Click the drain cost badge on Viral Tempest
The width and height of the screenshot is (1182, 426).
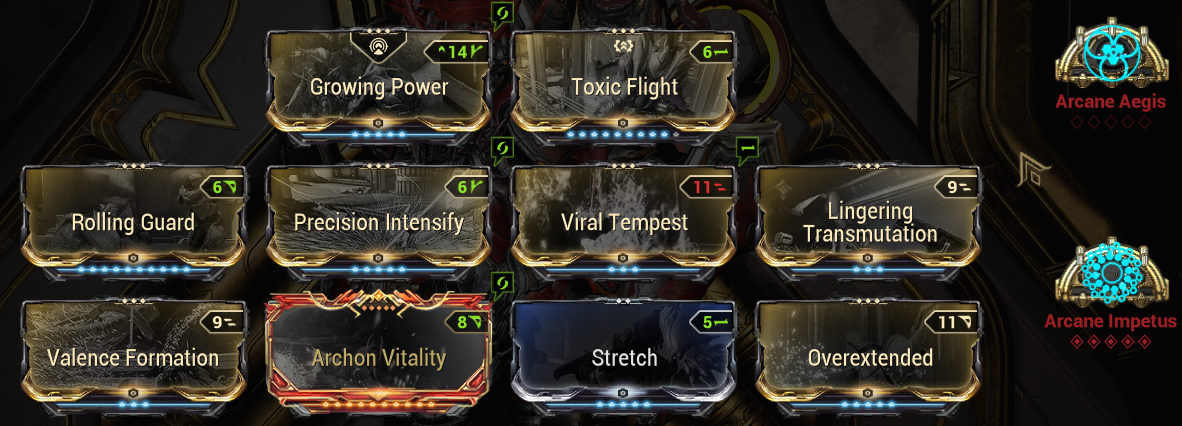click(706, 187)
